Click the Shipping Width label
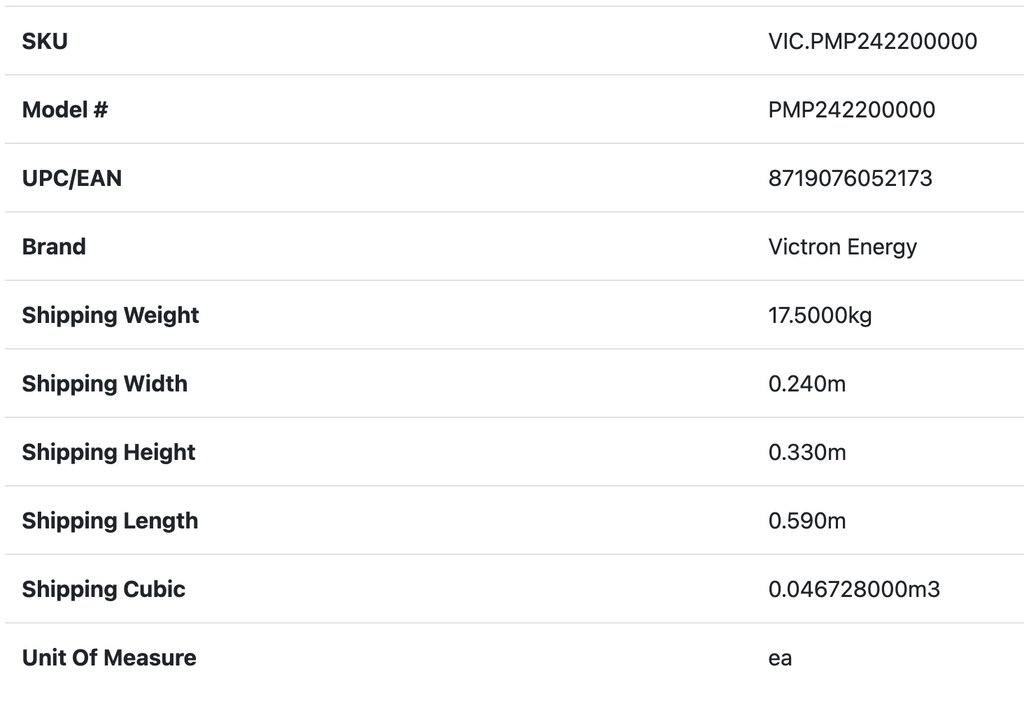This screenshot has height=720, width=1024. click(105, 384)
